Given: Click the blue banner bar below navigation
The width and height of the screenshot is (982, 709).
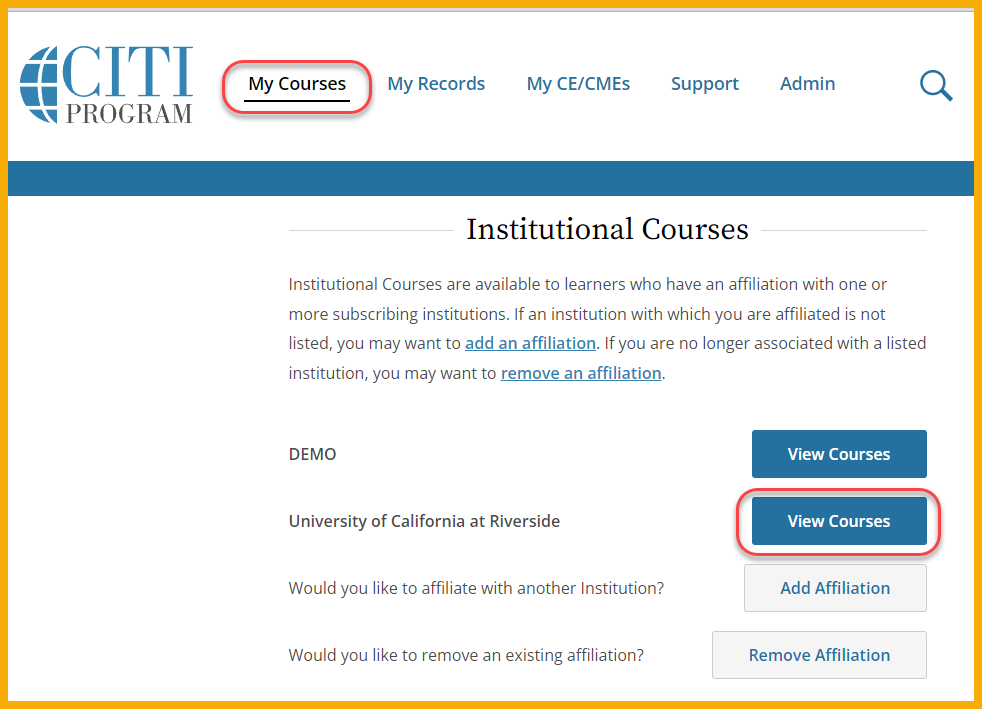Looking at the screenshot, I should pos(490,178).
